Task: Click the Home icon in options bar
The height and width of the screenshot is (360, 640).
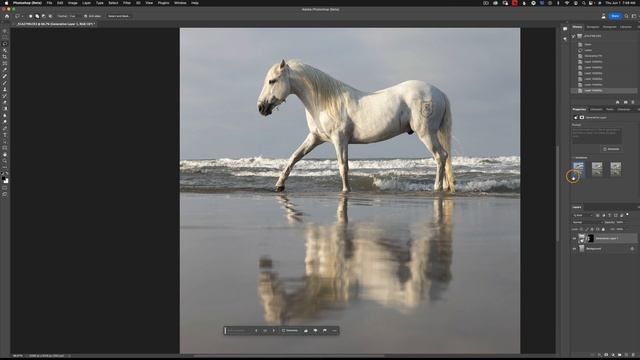Action: tap(7, 16)
